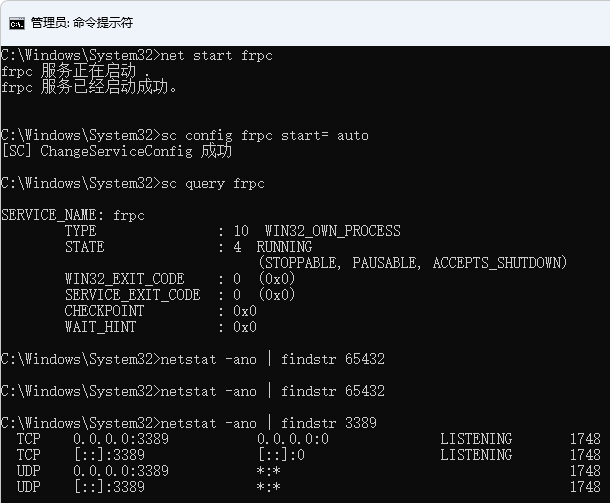
Task: Click the RUNNING state value
Action: [284, 247]
